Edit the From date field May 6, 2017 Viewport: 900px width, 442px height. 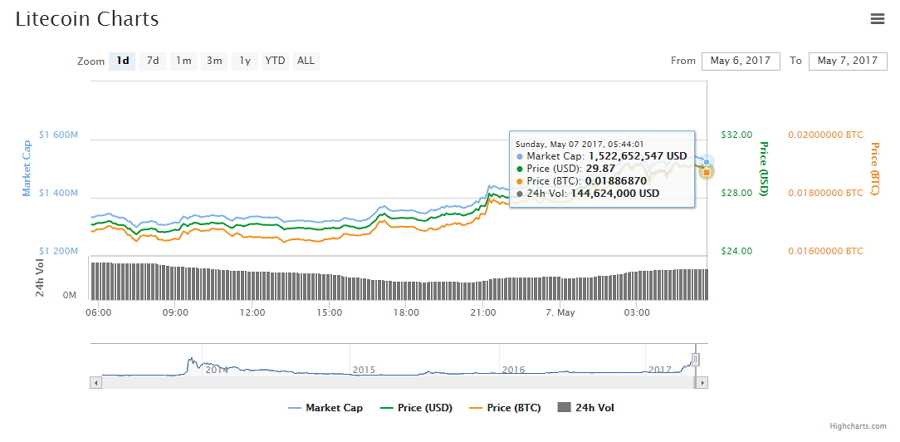click(x=740, y=61)
